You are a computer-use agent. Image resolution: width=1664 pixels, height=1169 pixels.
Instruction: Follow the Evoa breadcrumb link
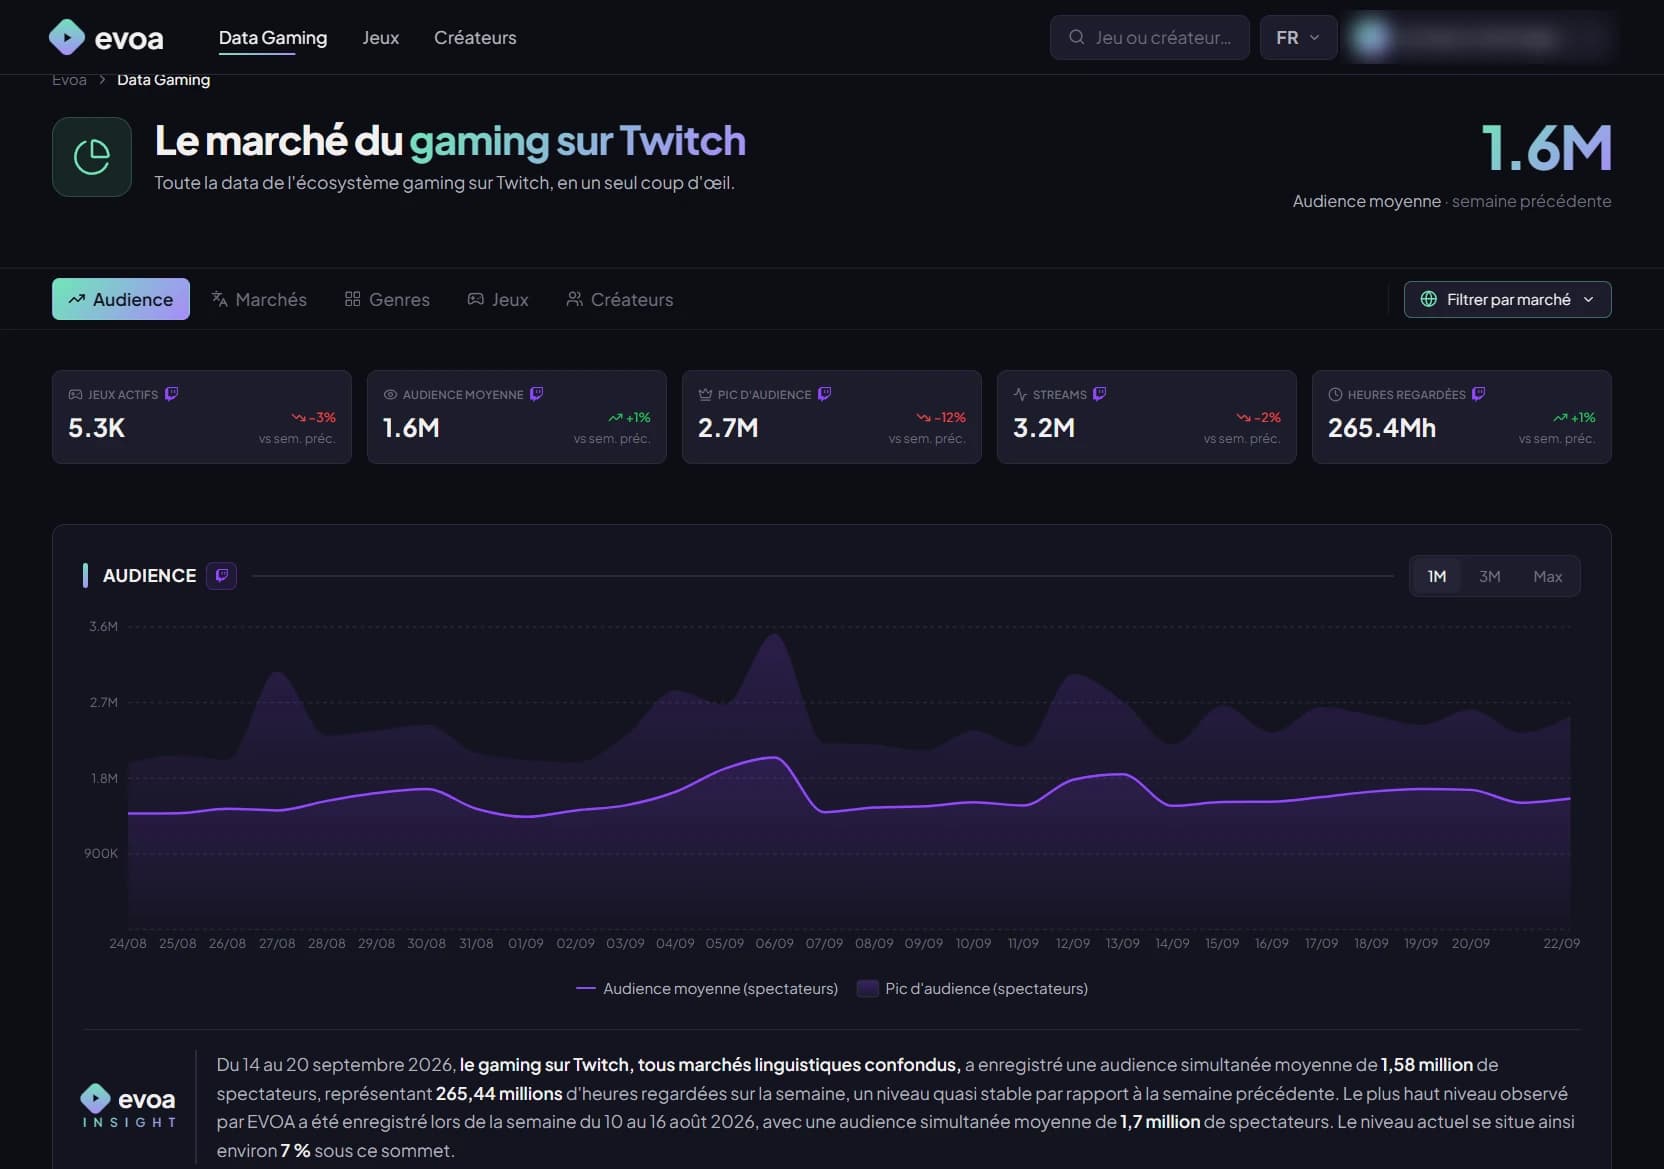[69, 80]
